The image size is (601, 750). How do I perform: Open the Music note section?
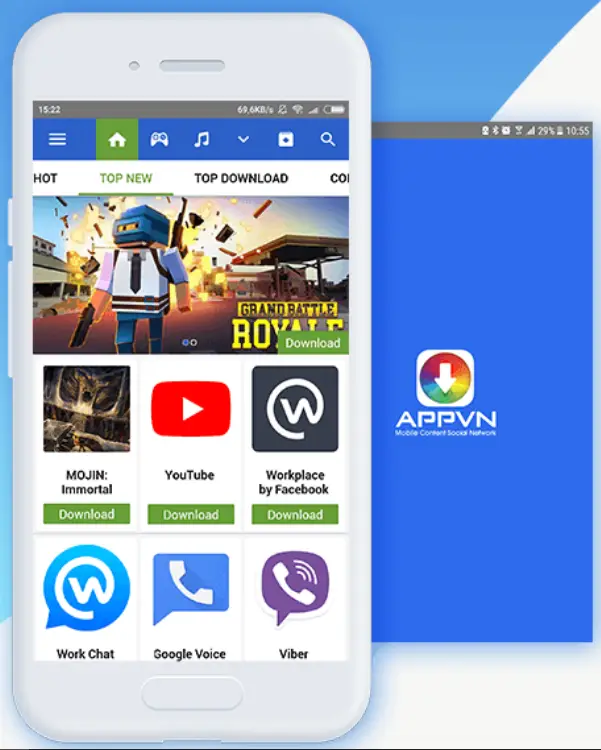click(x=201, y=139)
